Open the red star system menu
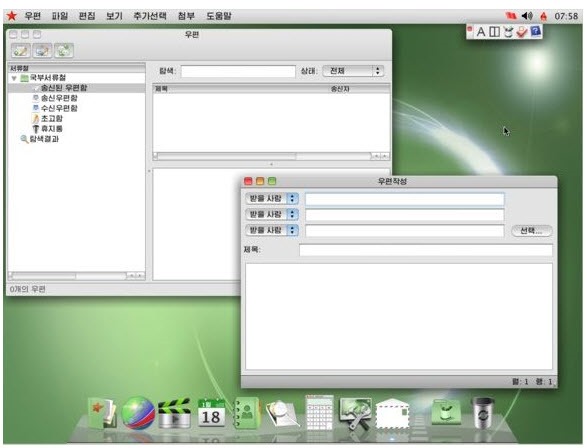Viewport: 587px width, 448px height. 12,16
